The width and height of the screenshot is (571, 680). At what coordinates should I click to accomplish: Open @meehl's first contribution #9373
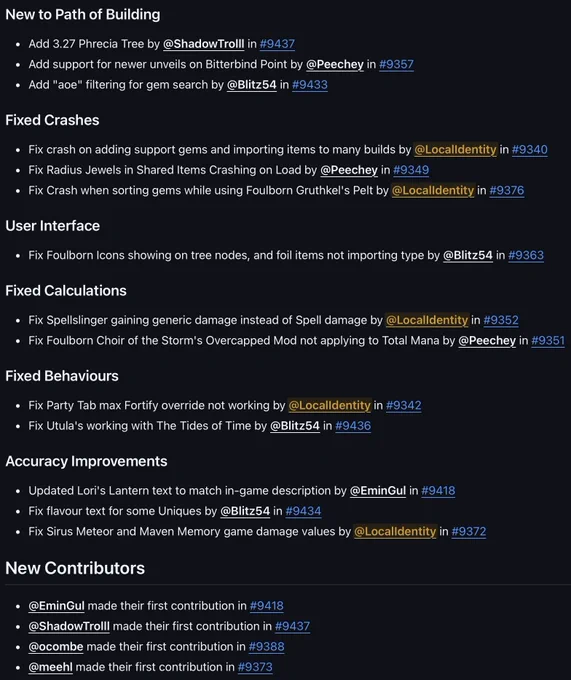point(255,667)
